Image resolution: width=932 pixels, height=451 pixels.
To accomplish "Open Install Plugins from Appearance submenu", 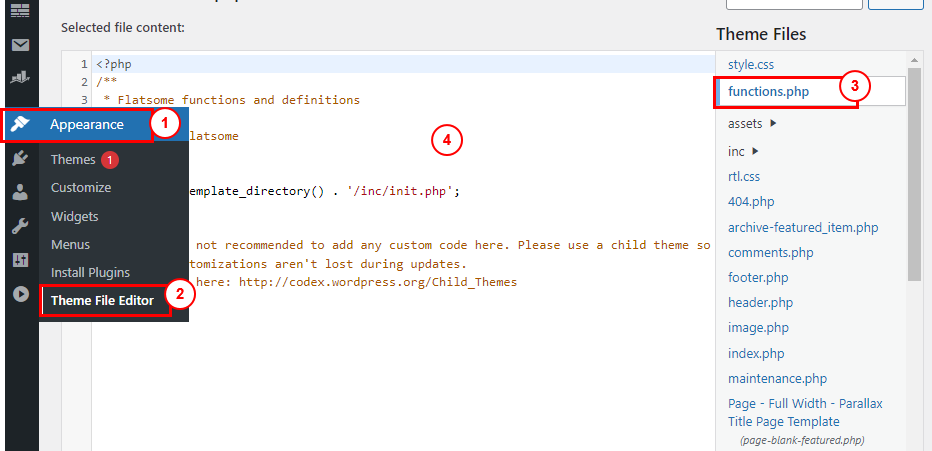I will [90, 273].
